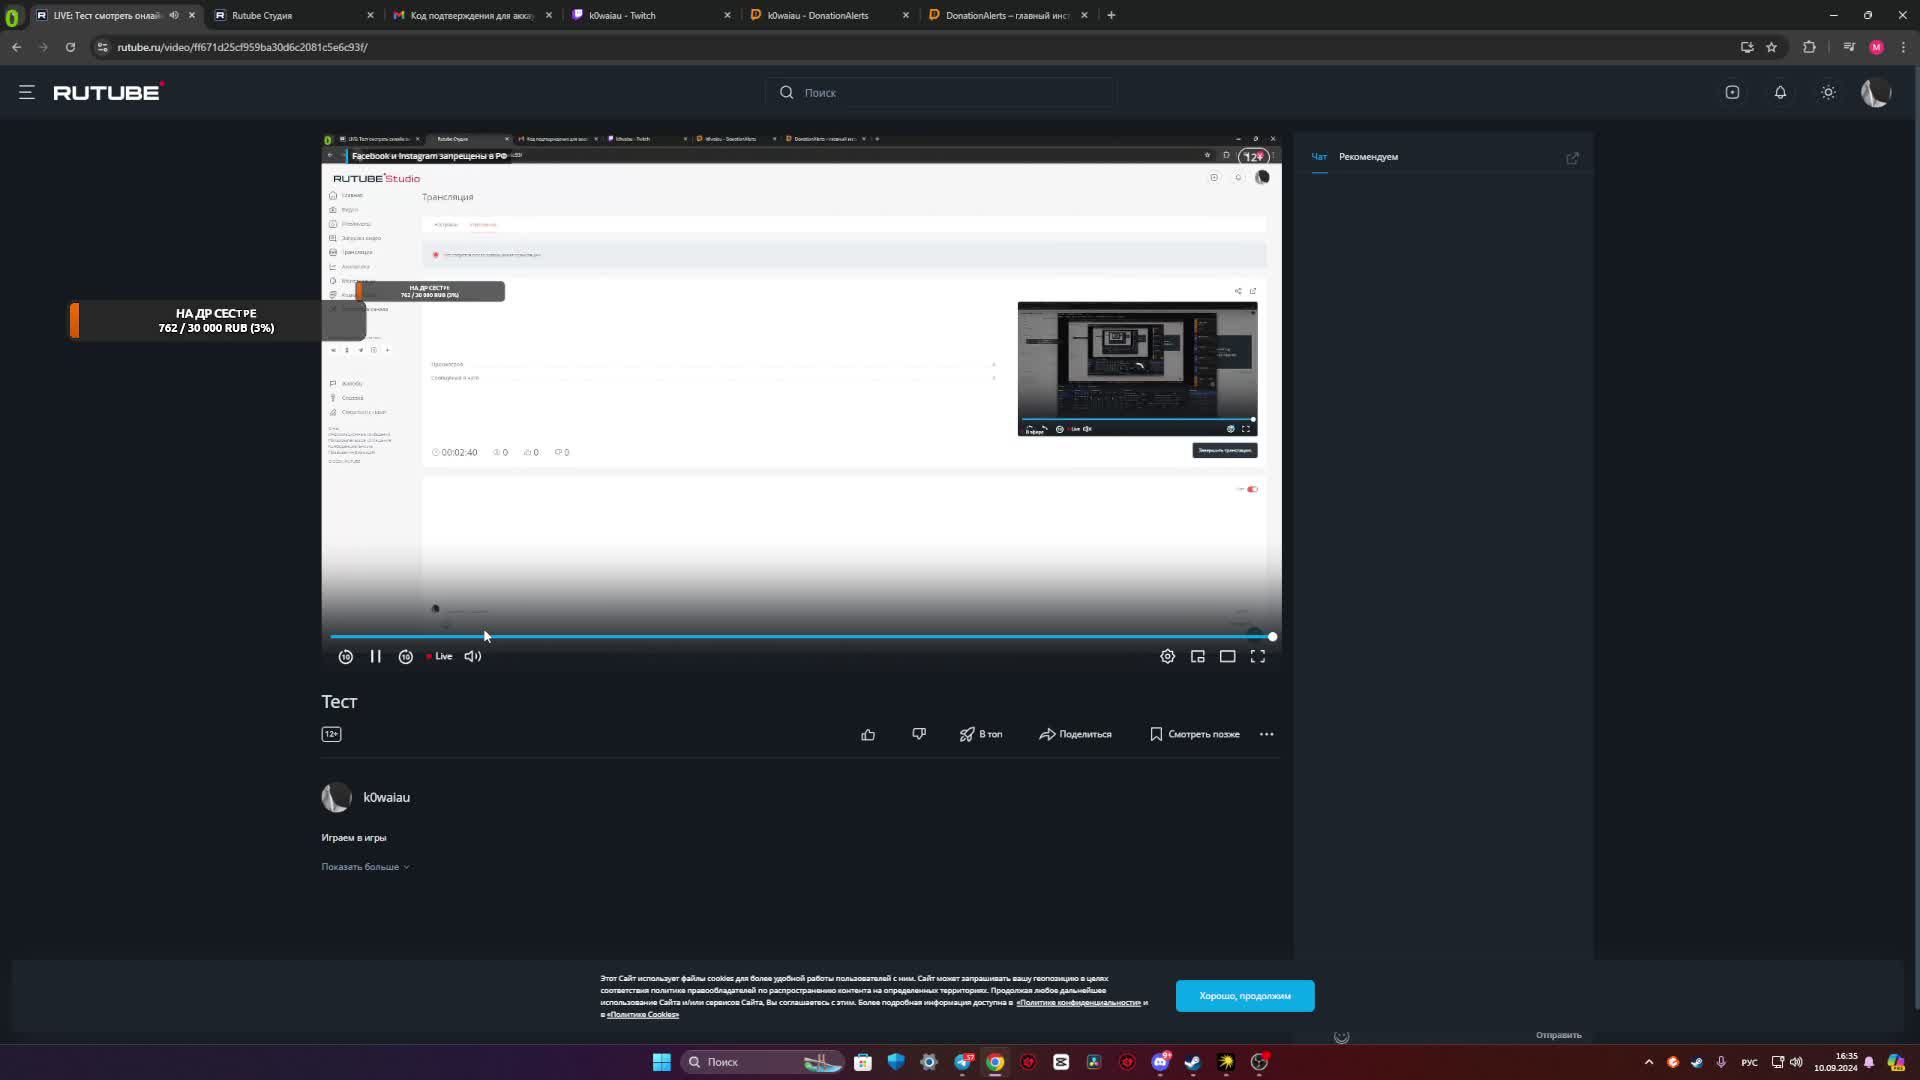Pause the live stream playback

(x=375, y=657)
